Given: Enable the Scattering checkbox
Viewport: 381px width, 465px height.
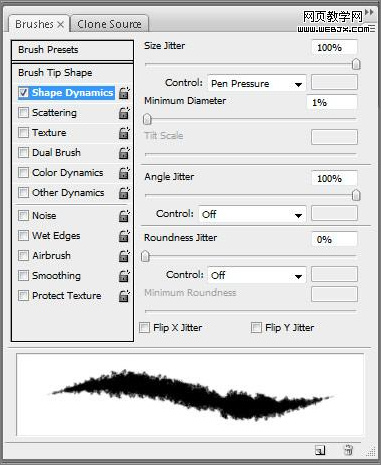Looking at the screenshot, I should tap(23, 113).
